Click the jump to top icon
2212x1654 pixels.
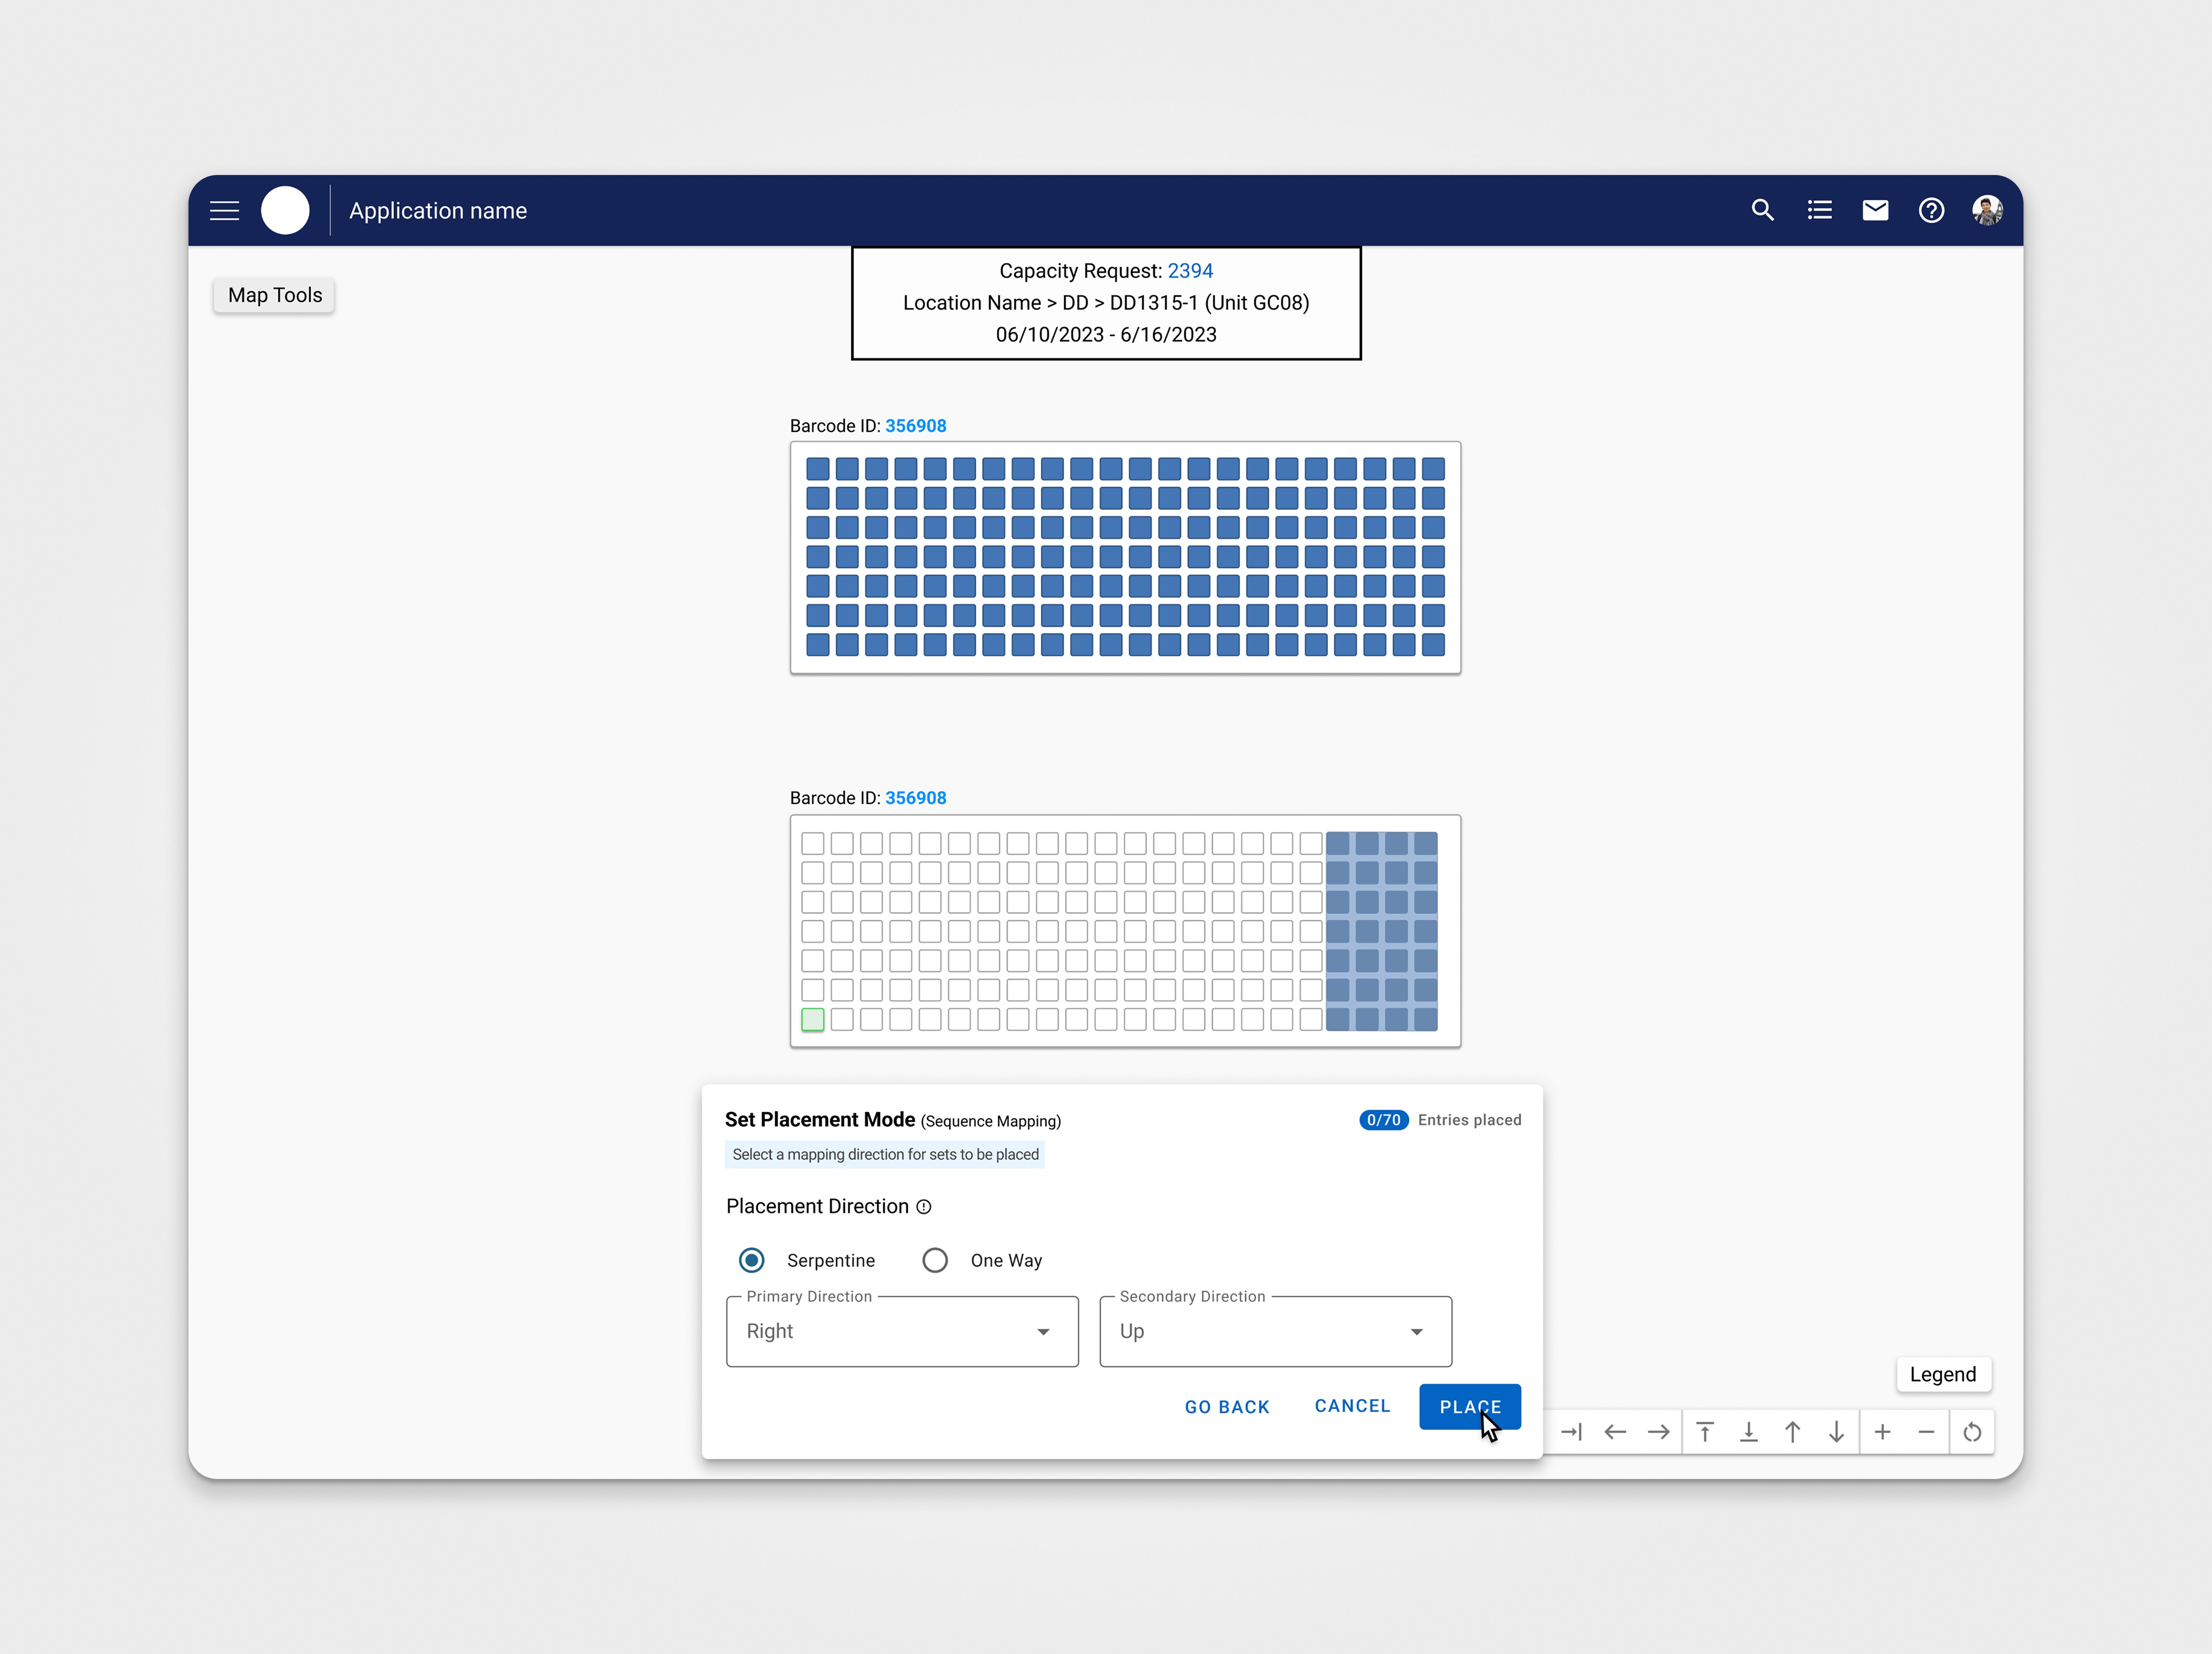(1706, 1432)
